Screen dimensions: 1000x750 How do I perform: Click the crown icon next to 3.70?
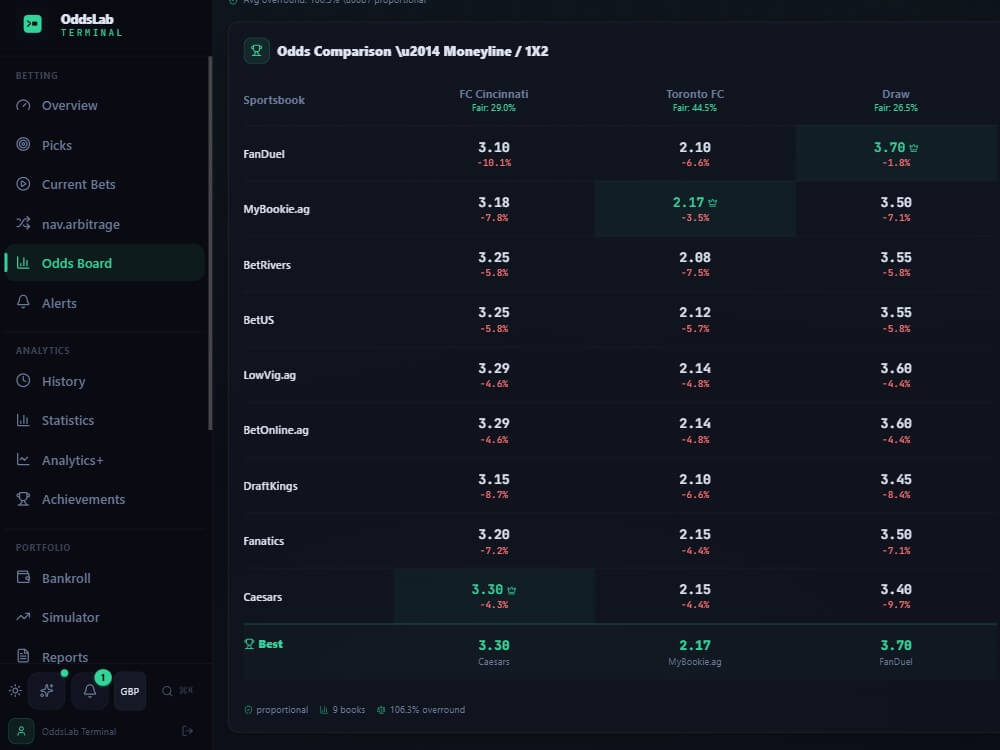pyautogui.click(x=914, y=148)
